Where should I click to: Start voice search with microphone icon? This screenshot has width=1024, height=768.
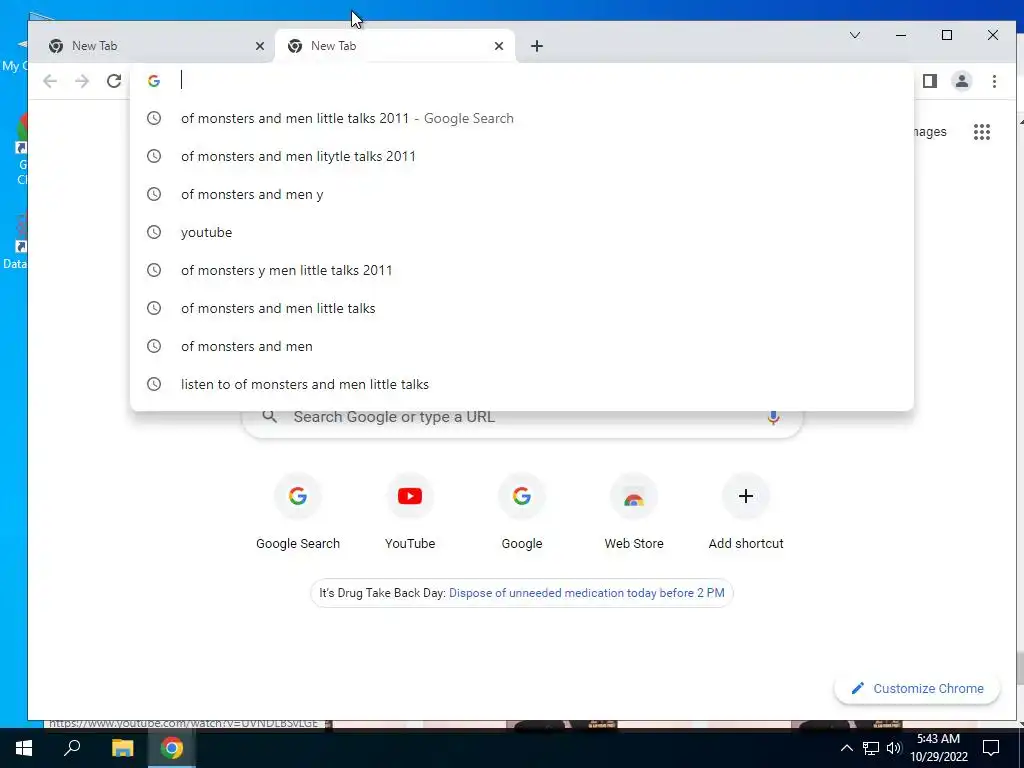pyautogui.click(x=773, y=417)
